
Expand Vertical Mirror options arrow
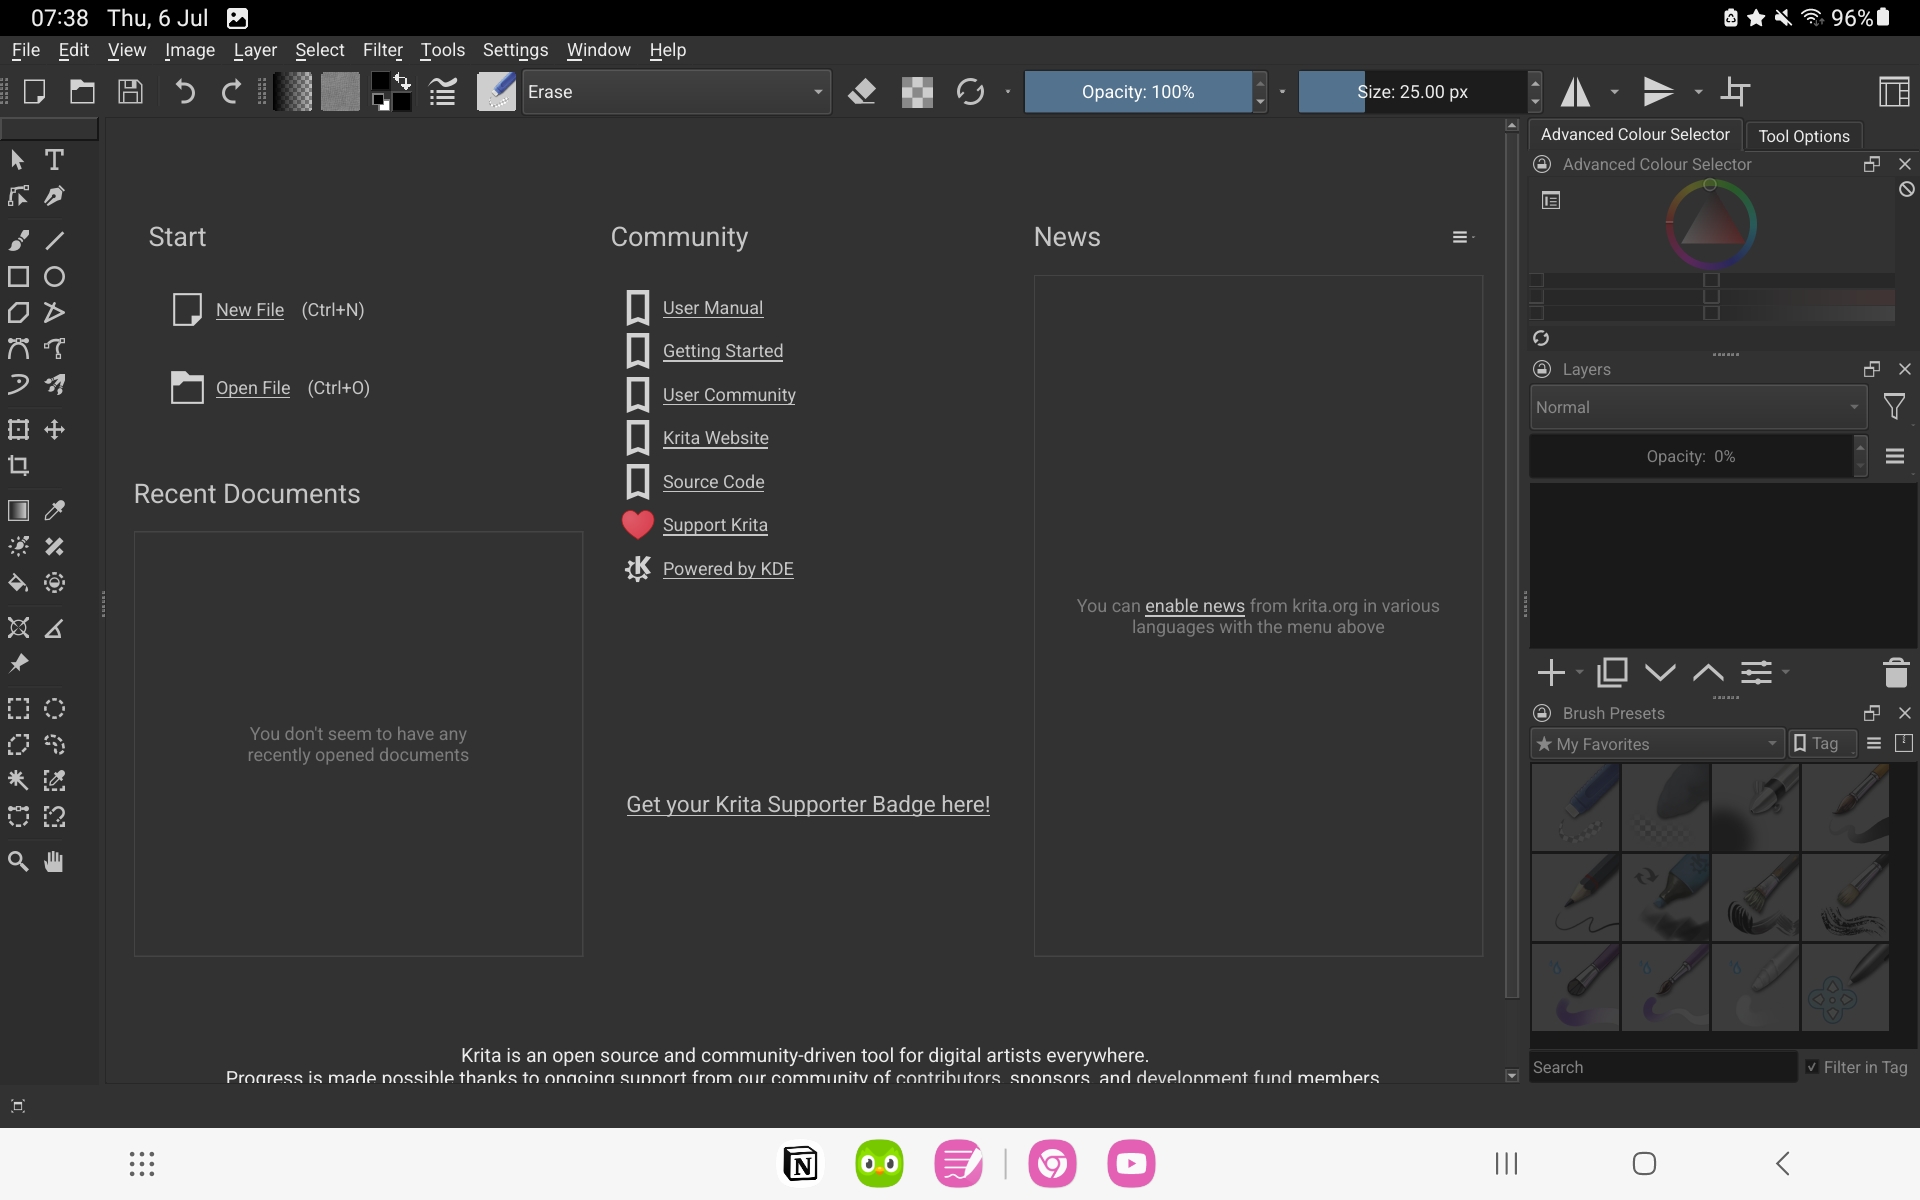click(1698, 92)
